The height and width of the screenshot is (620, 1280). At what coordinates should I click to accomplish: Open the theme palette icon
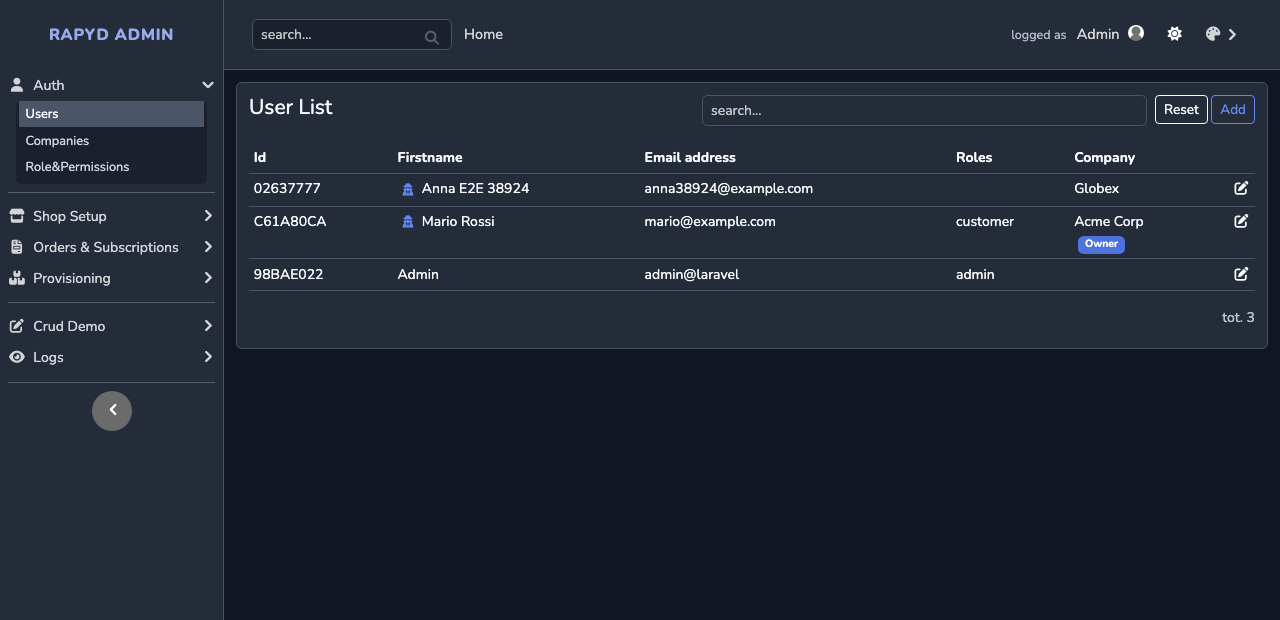[1213, 34]
